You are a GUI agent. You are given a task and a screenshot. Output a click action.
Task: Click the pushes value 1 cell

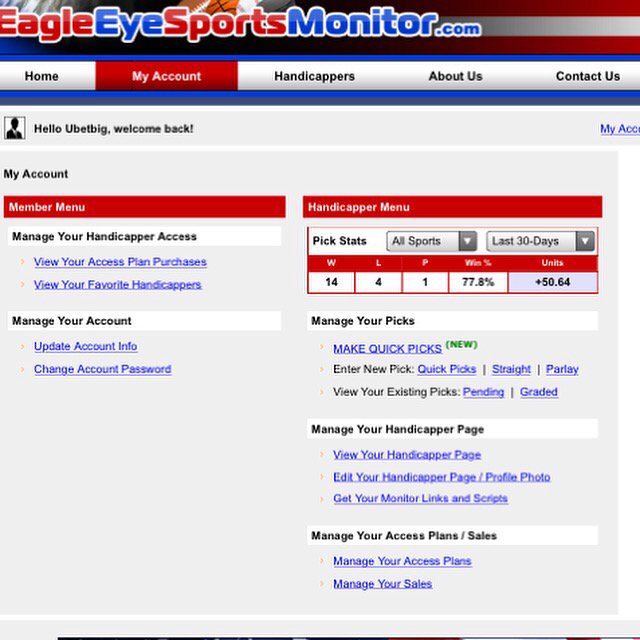coord(425,282)
